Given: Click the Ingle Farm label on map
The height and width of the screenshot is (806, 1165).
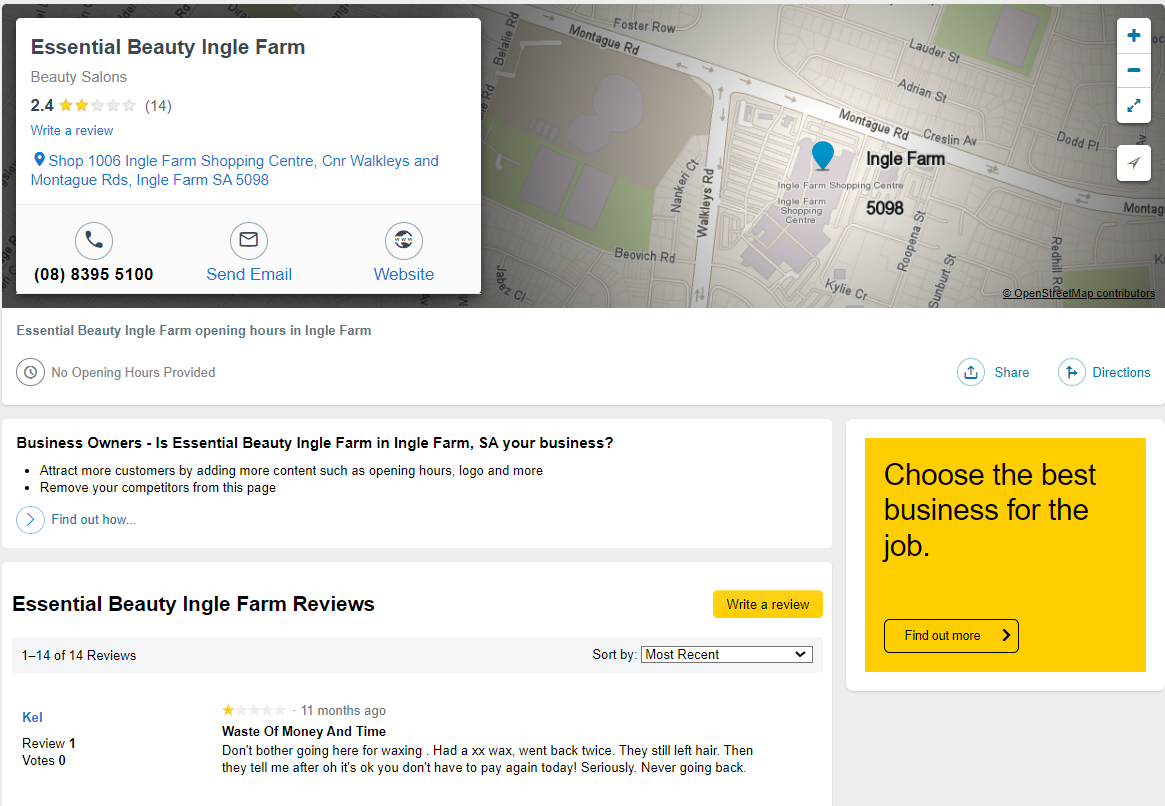Looking at the screenshot, I should (x=906, y=159).
